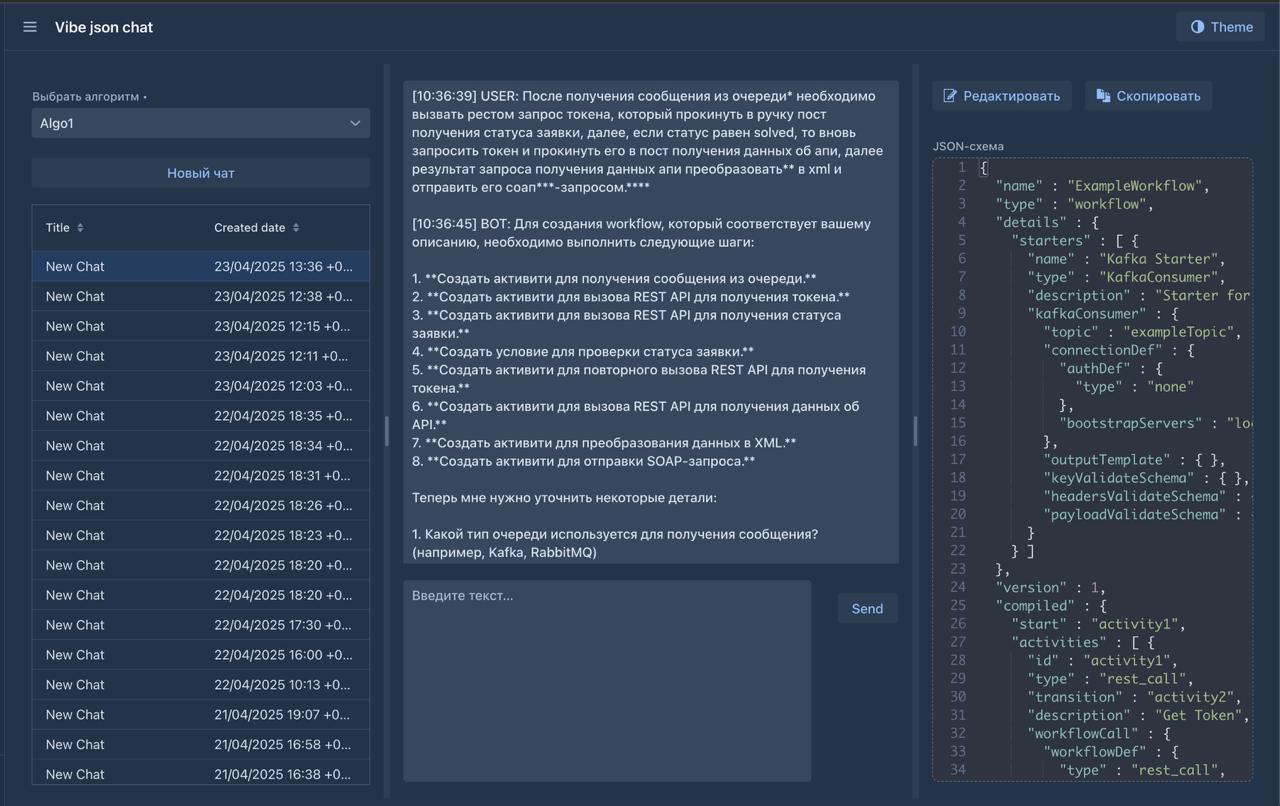Sort by Created date sort icon

(296, 228)
